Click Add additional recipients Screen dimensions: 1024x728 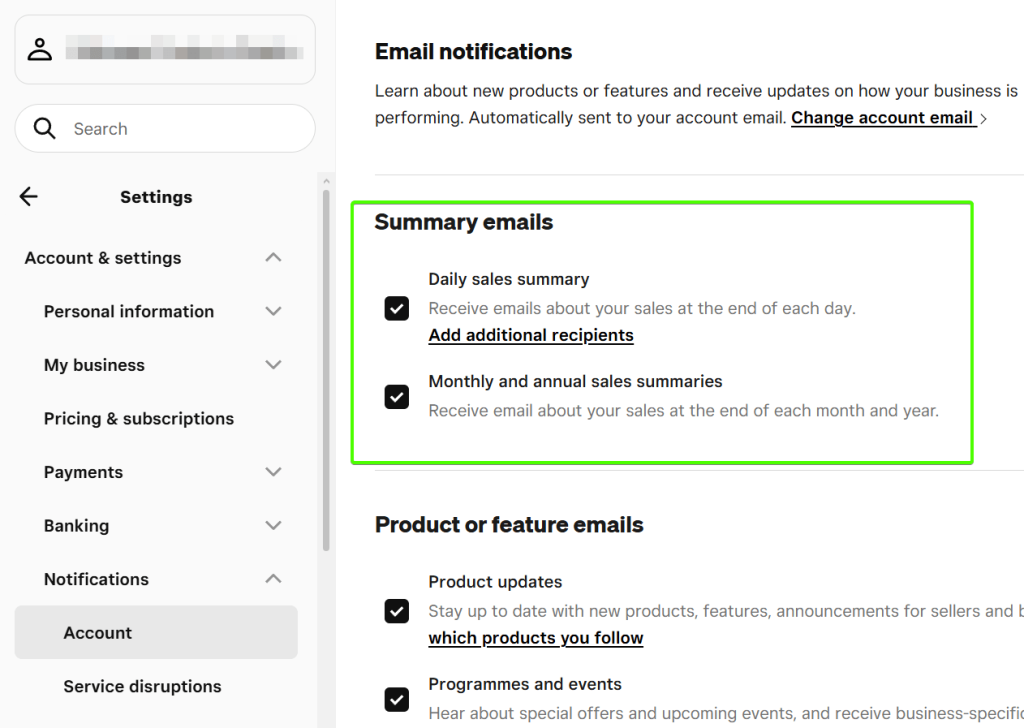(531, 335)
